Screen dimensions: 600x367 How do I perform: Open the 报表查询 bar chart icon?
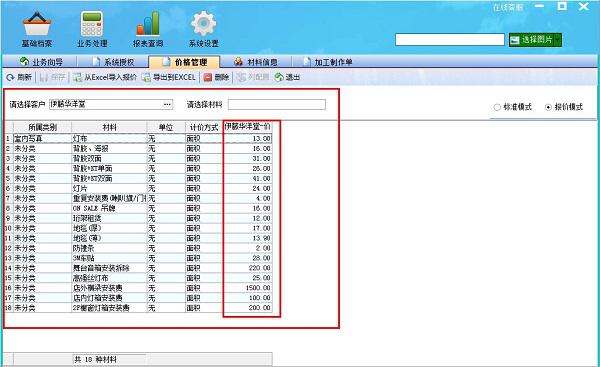(x=148, y=24)
